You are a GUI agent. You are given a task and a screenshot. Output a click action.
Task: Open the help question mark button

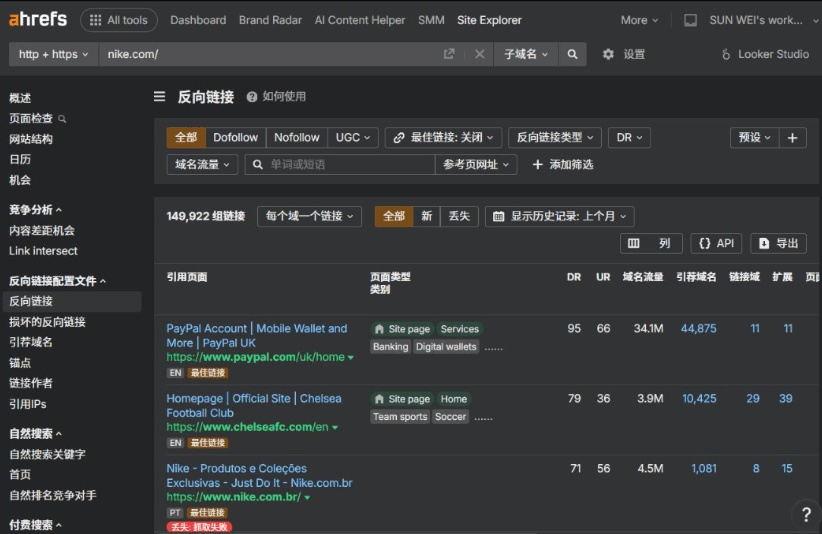click(x=805, y=515)
